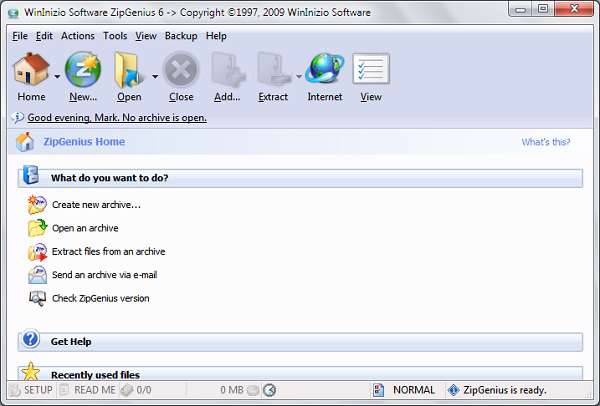Click the ZipGenius Home house icon

click(x=25, y=142)
